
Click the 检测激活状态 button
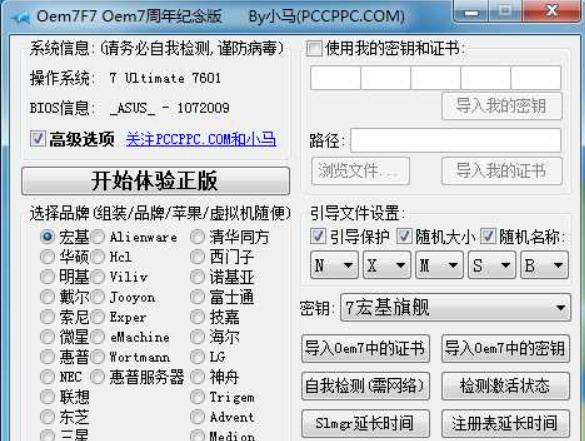click(506, 386)
